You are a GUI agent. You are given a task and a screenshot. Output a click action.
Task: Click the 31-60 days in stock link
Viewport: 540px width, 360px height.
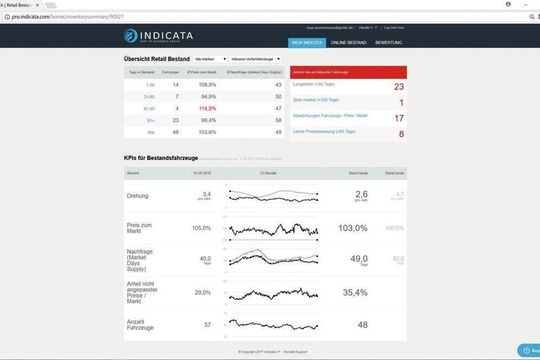[149, 97]
